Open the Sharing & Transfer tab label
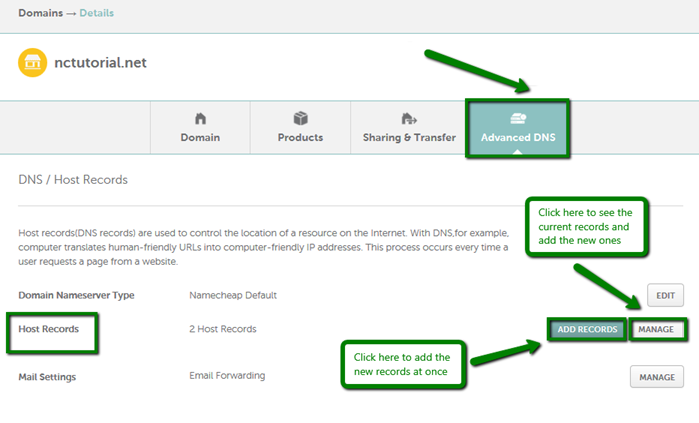The image size is (699, 423). tap(408, 137)
